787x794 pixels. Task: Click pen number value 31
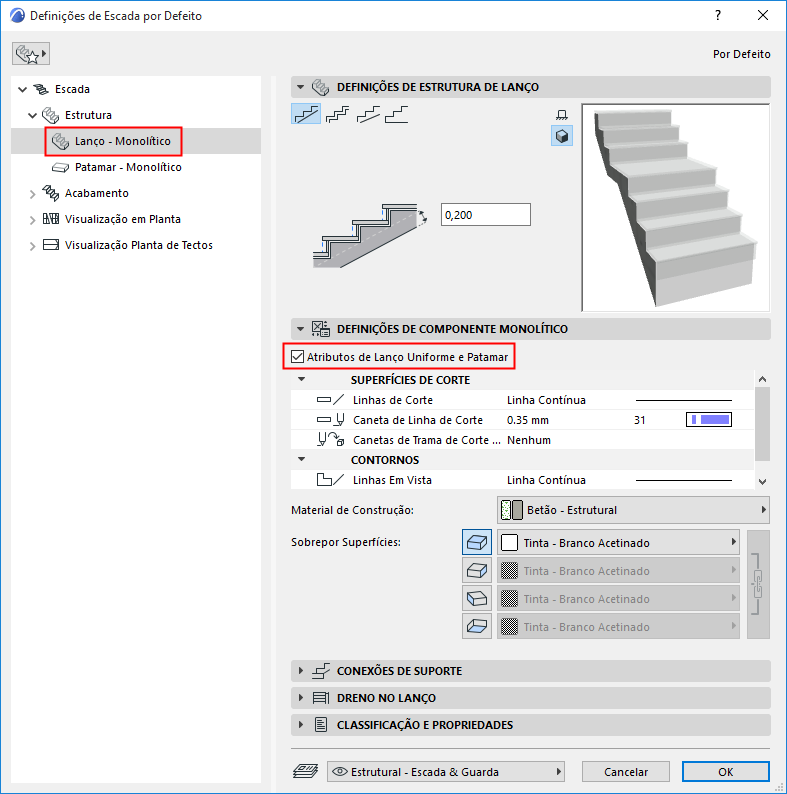[640, 420]
